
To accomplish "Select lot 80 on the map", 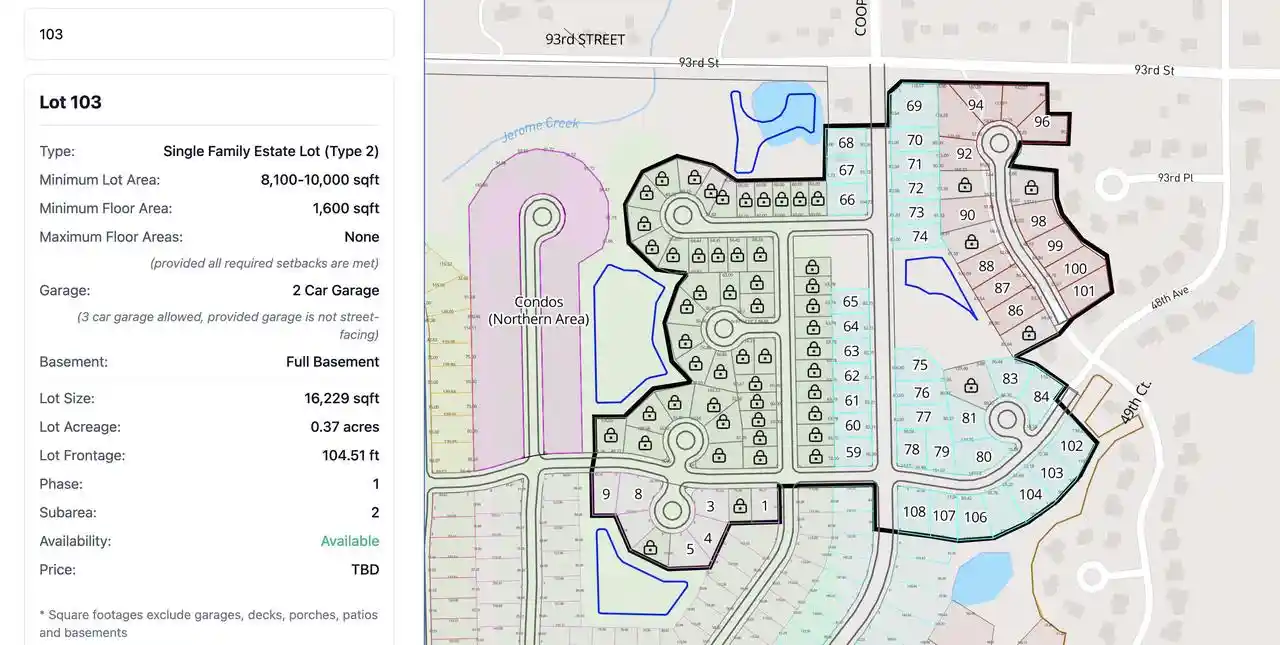I will [x=984, y=457].
